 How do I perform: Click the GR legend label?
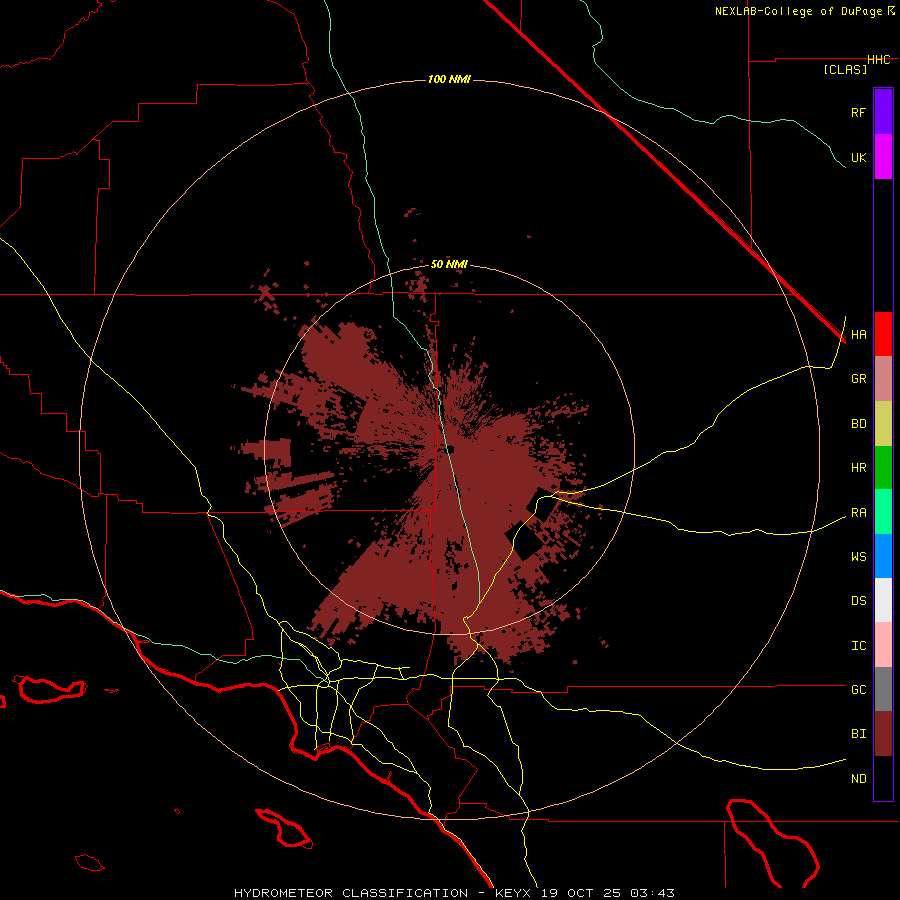(x=859, y=379)
